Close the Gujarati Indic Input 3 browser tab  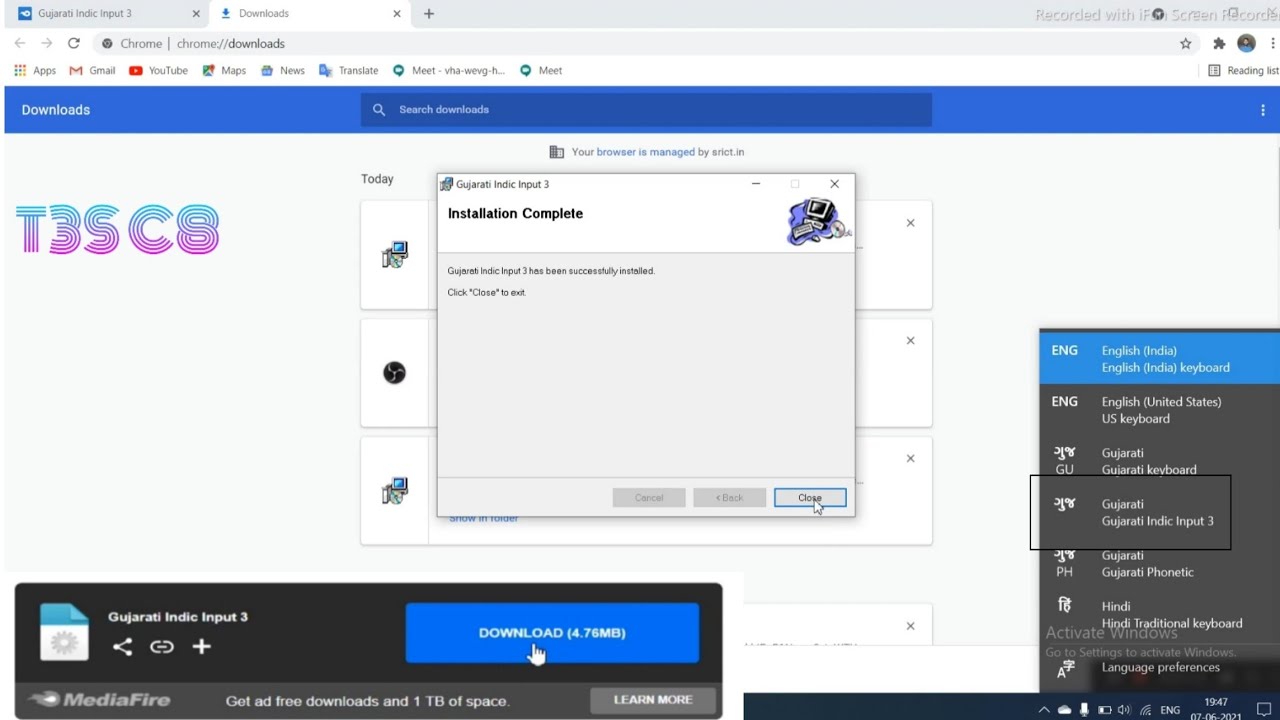pos(196,13)
